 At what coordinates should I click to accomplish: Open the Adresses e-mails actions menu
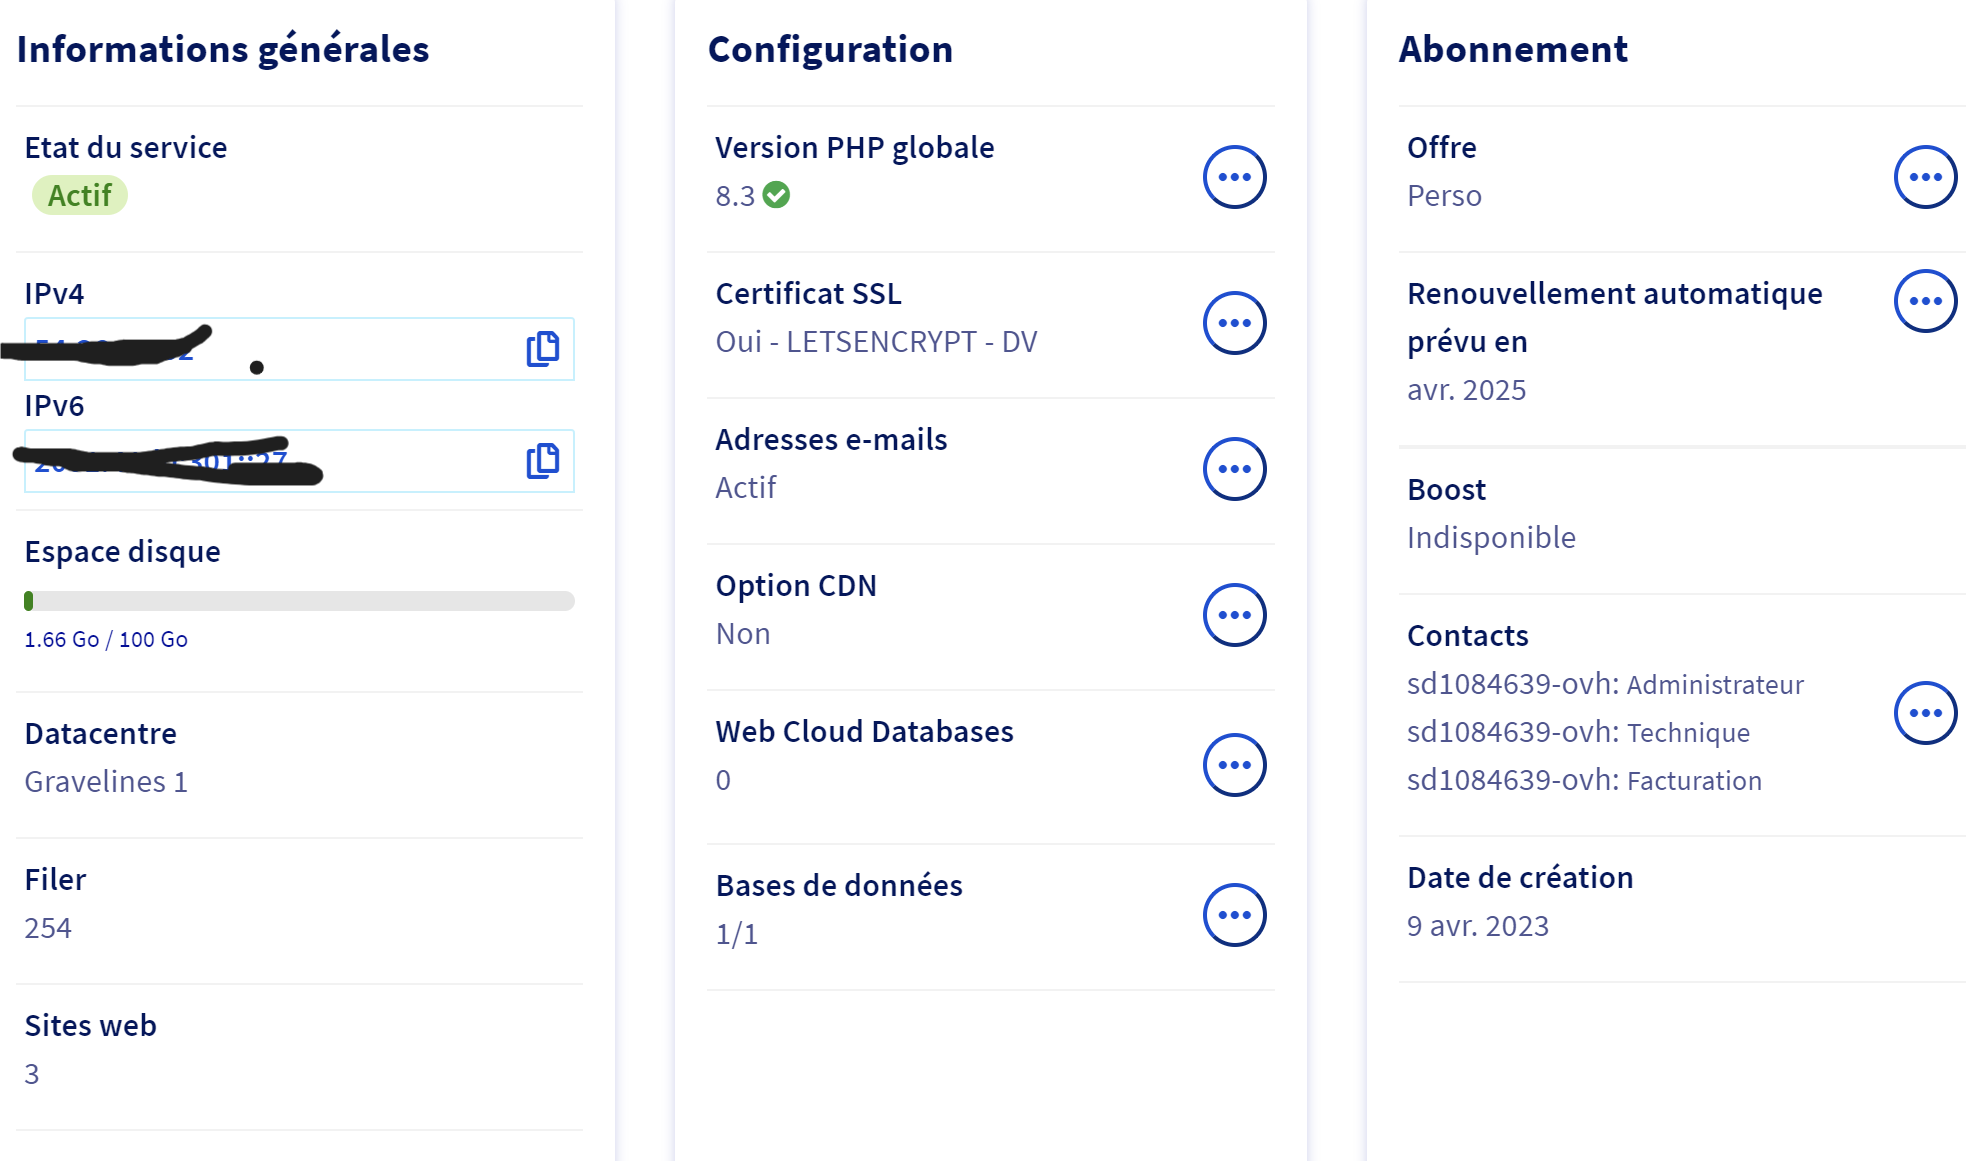click(1234, 469)
